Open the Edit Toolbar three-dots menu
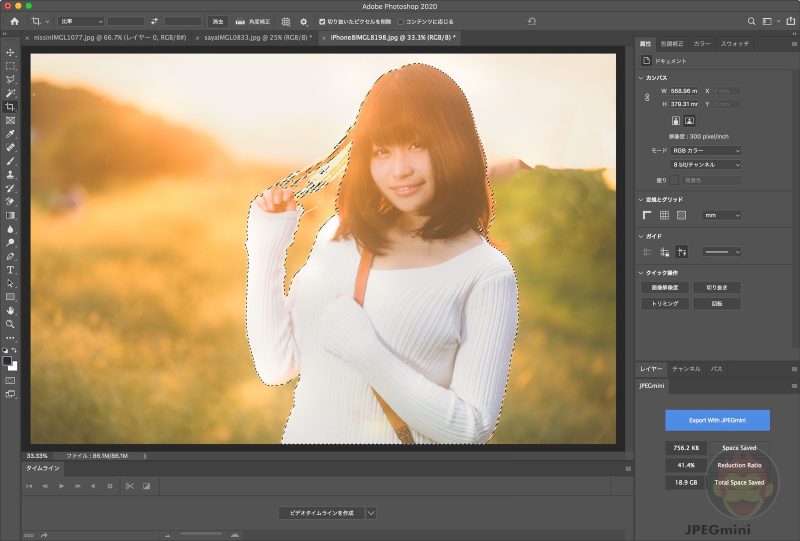 pyautogui.click(x=10, y=337)
